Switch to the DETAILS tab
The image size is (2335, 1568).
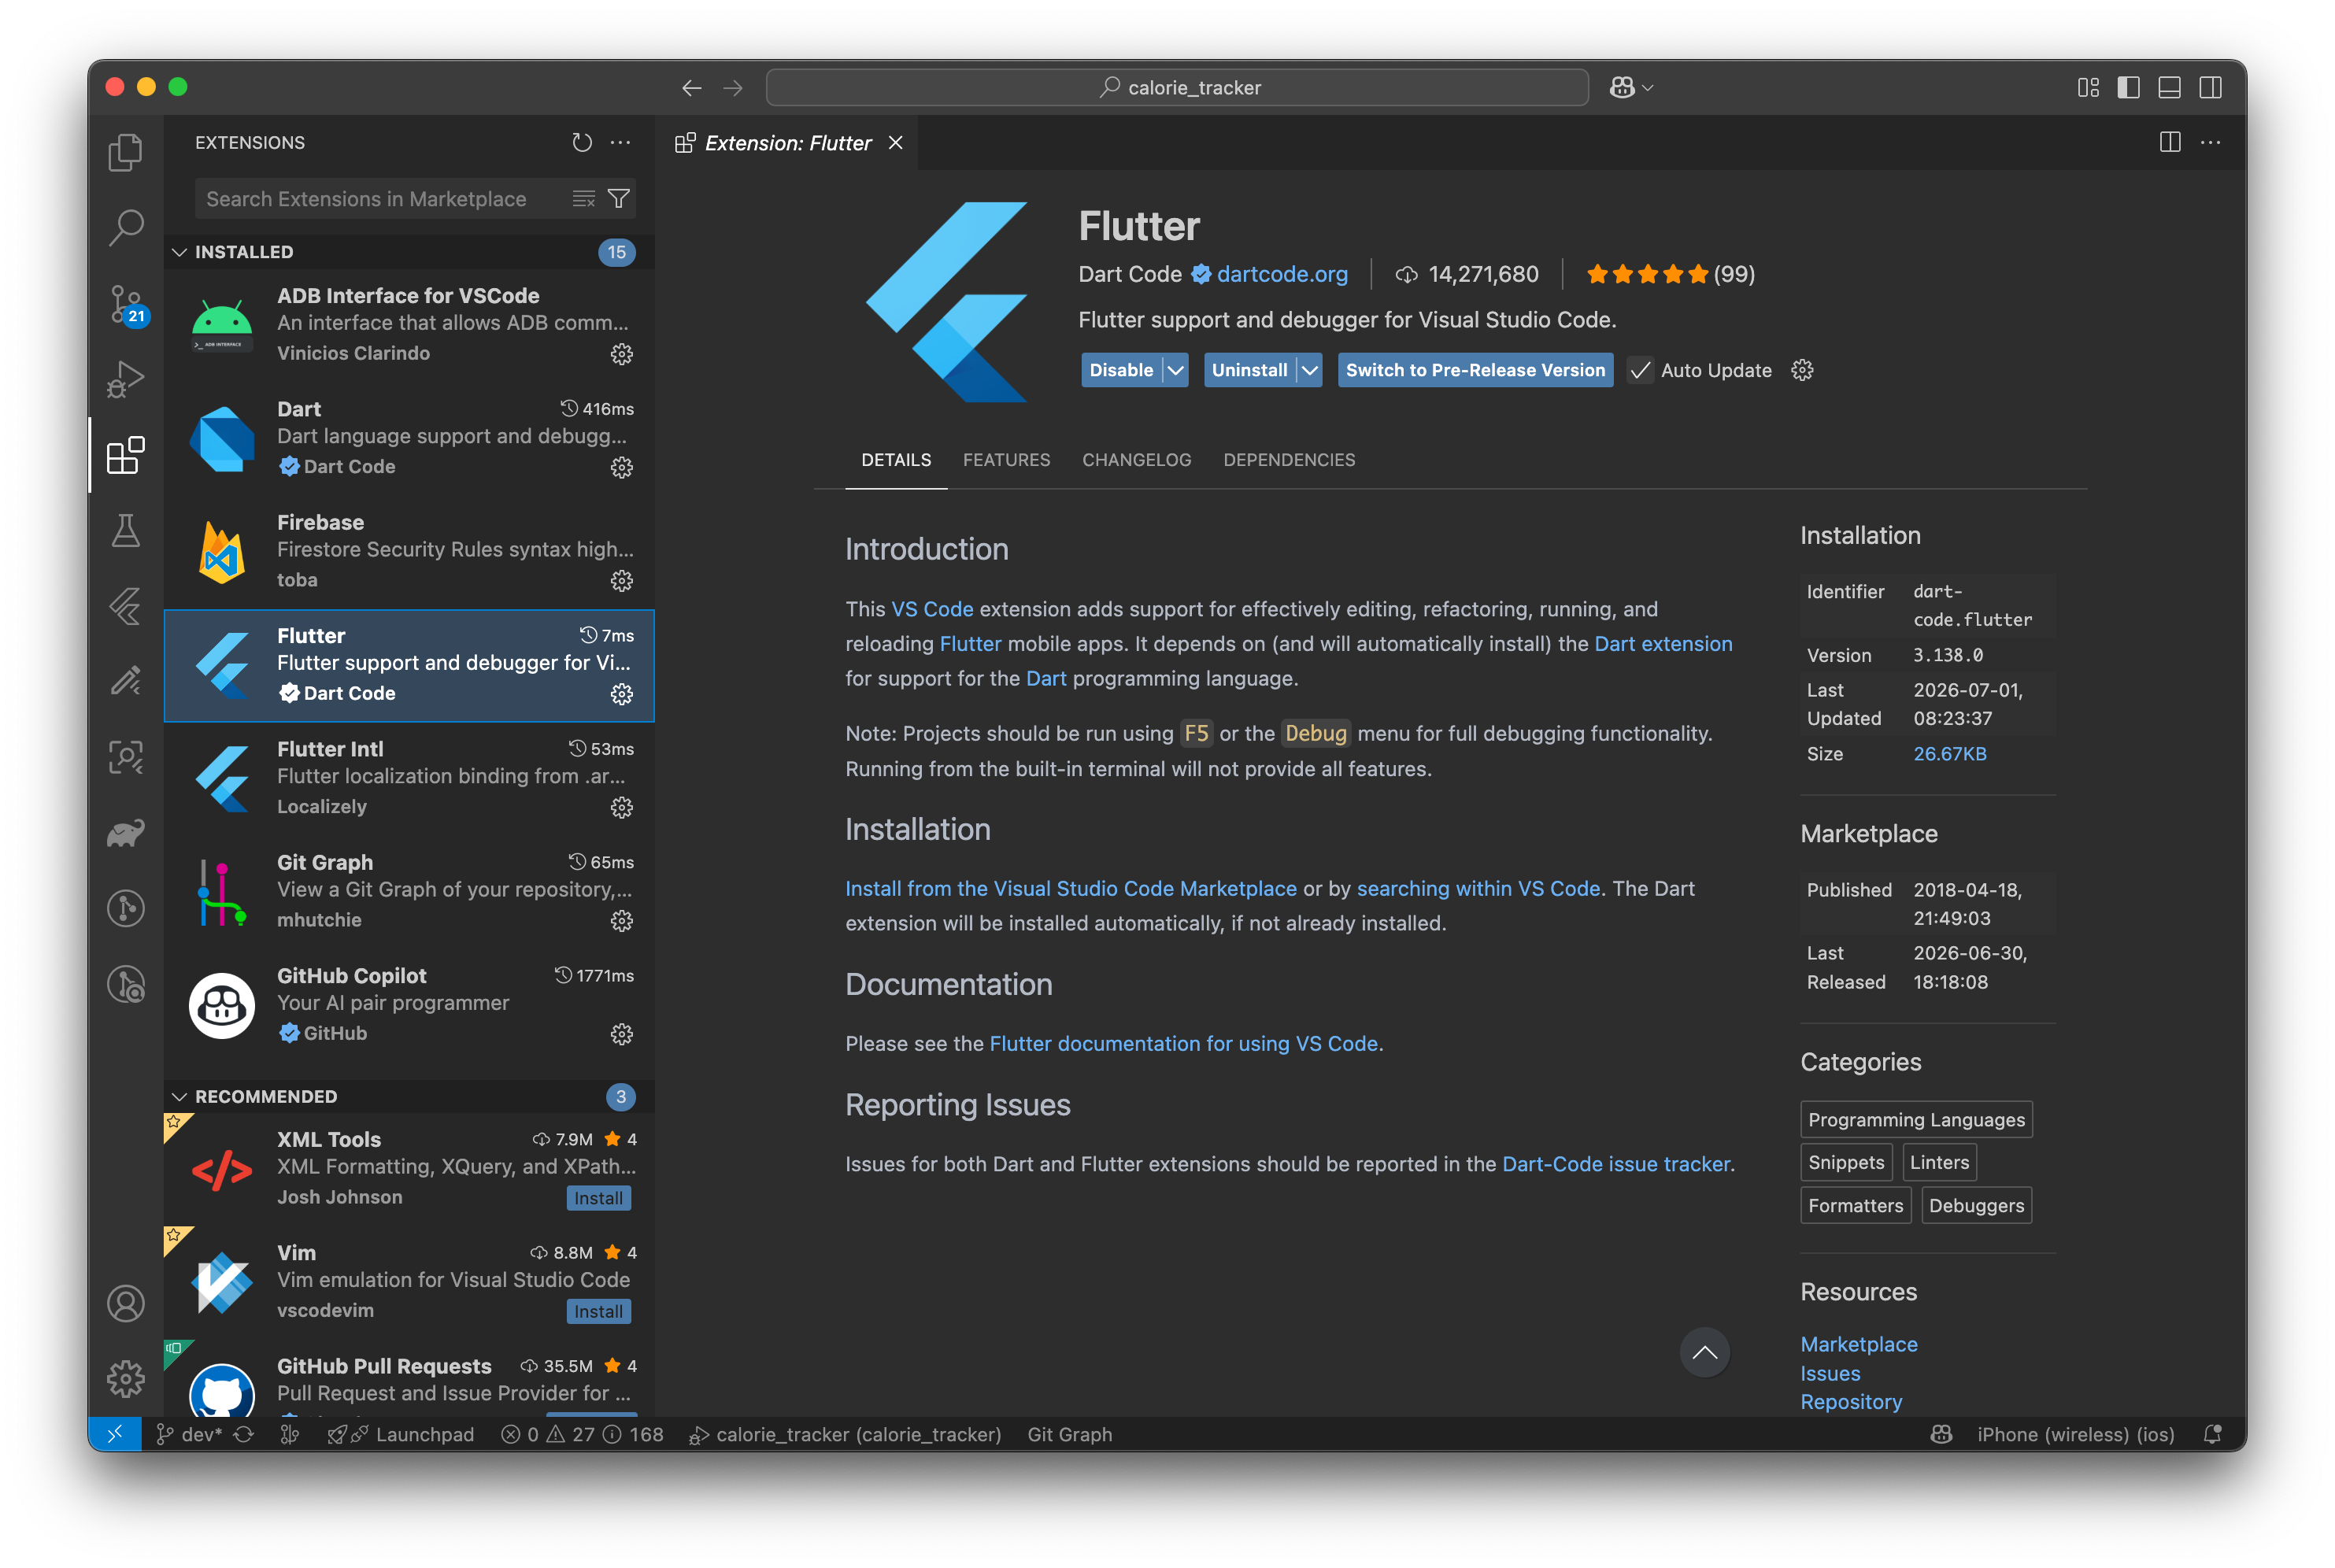pos(896,460)
